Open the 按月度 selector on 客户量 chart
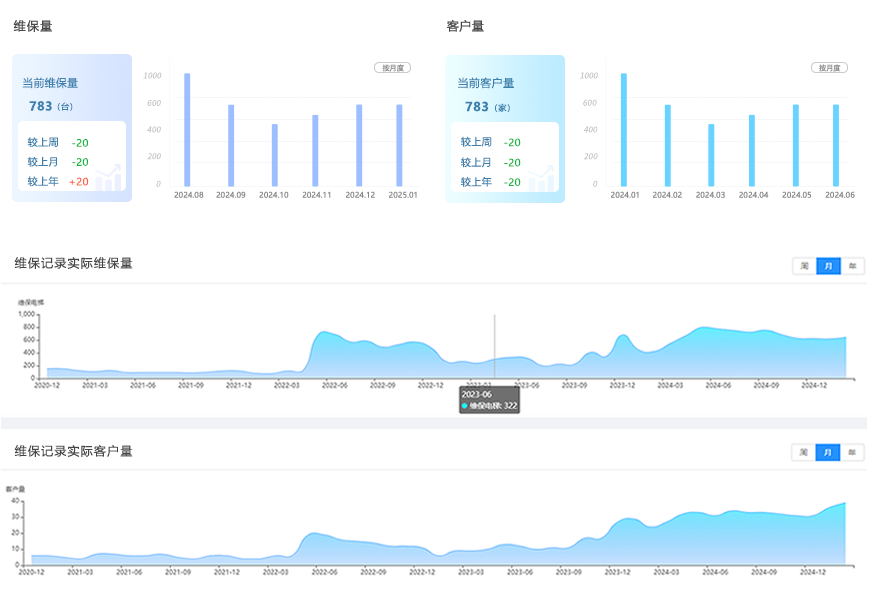Viewport: 870px width, 590px height. pos(829,68)
